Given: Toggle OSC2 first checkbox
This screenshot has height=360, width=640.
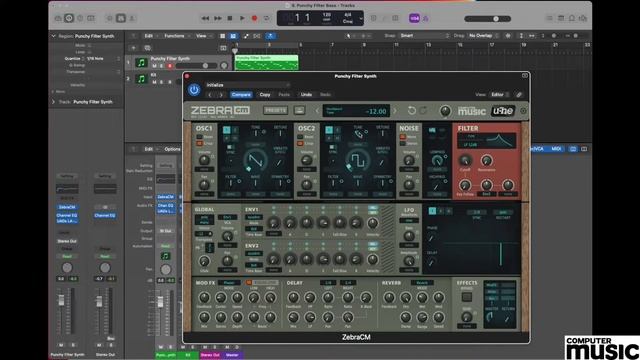Looking at the screenshot, I should (300, 137).
